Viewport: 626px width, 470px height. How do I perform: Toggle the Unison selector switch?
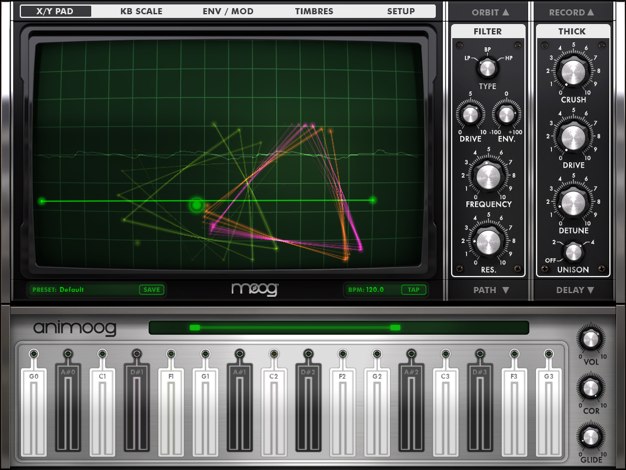573,252
